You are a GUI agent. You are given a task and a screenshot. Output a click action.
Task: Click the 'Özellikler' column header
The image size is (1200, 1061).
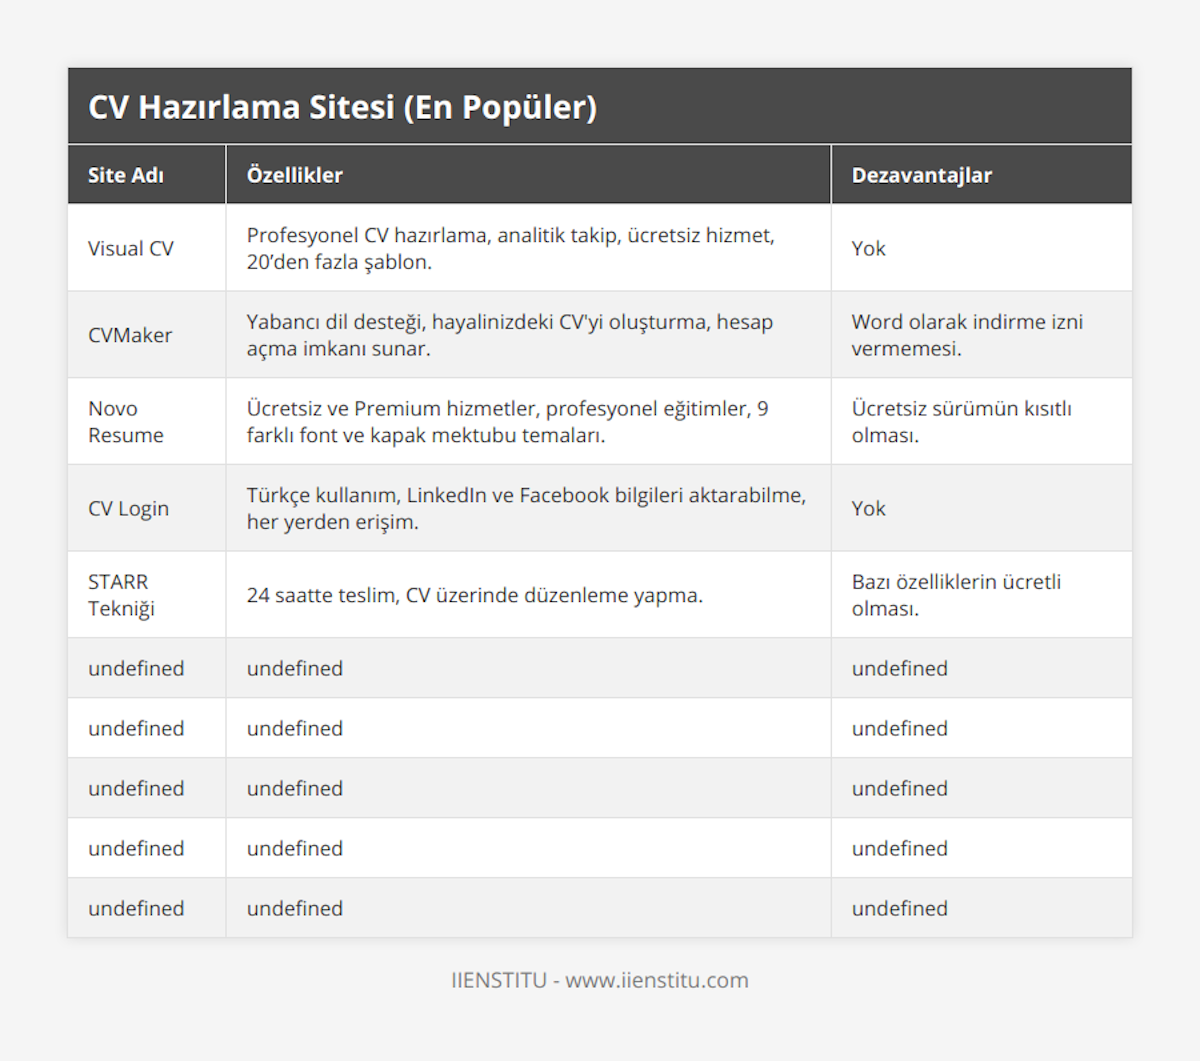(295, 175)
